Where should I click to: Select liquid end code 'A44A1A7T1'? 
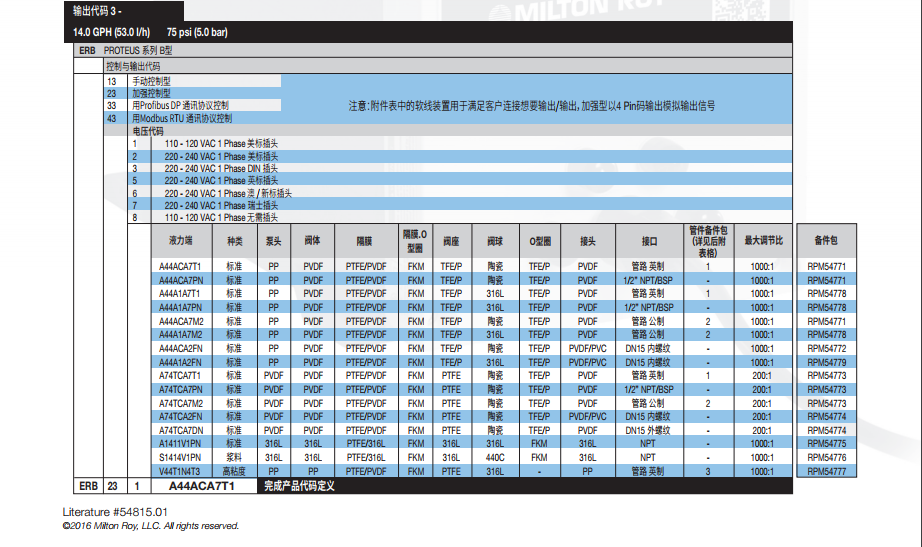[179, 293]
